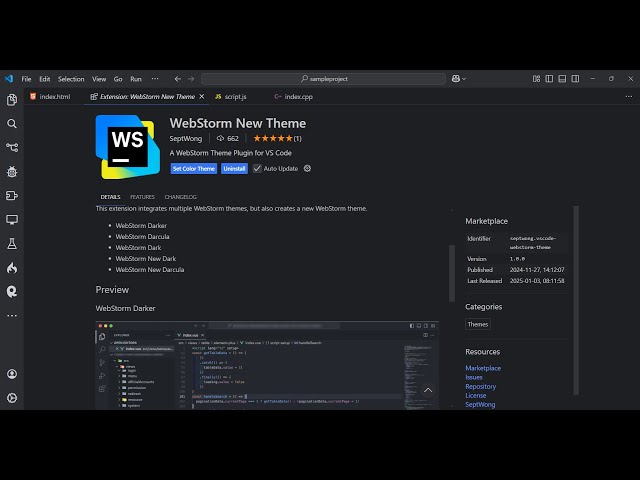Click the readme vertical scrollbar
Screen dimensions: 640x480
coord(451,273)
